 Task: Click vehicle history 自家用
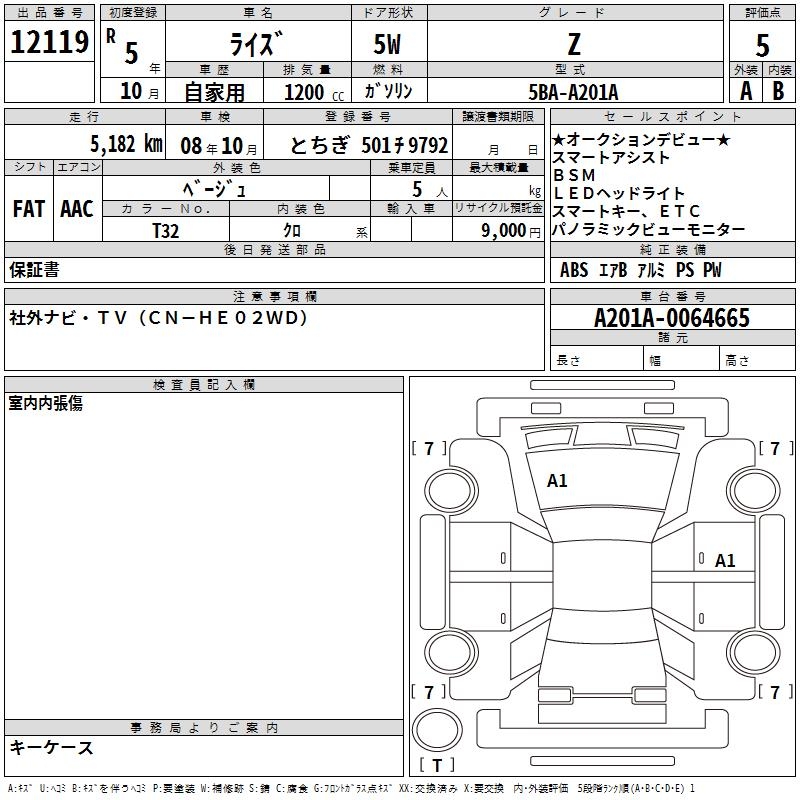[x=214, y=92]
